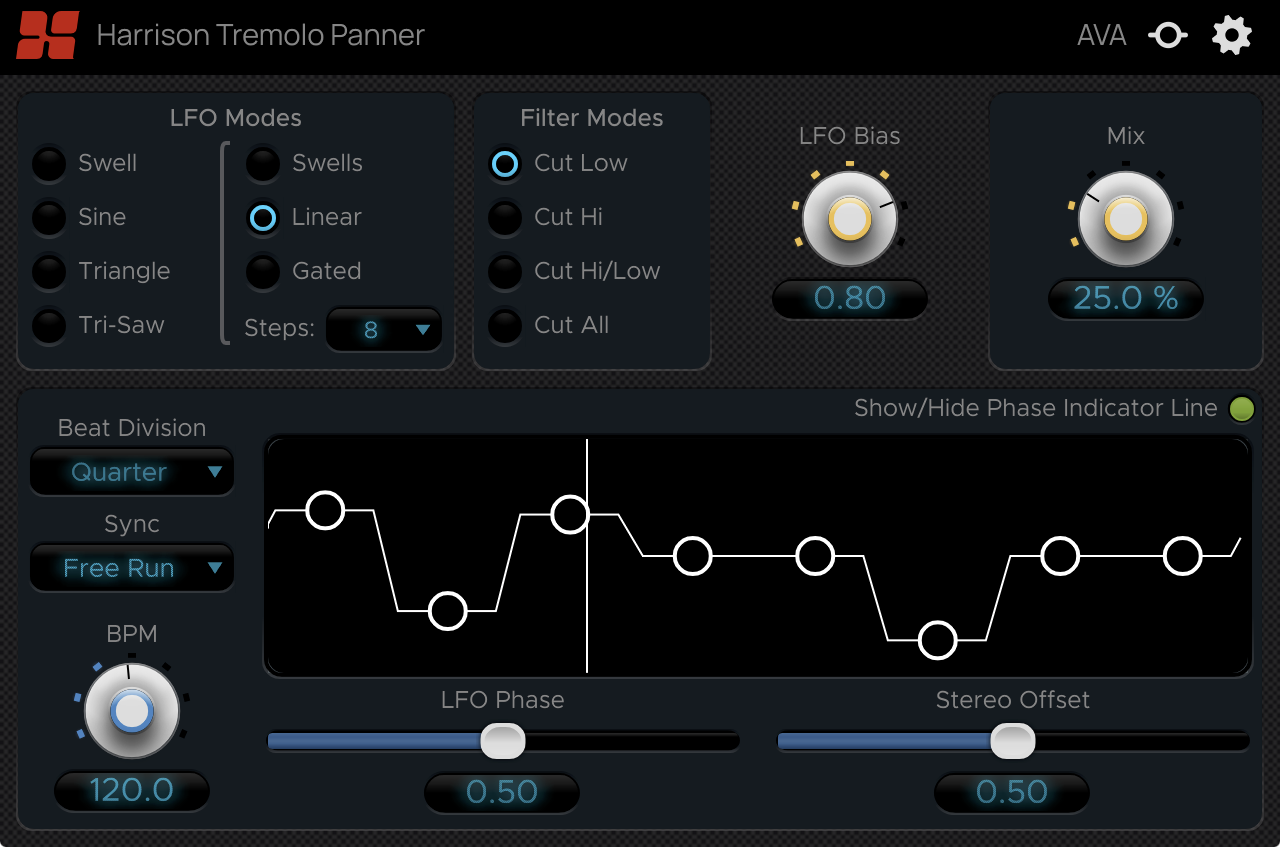Select the Tri-Saw LFO mode
Image resolution: width=1280 pixels, height=847 pixels.
point(49,325)
